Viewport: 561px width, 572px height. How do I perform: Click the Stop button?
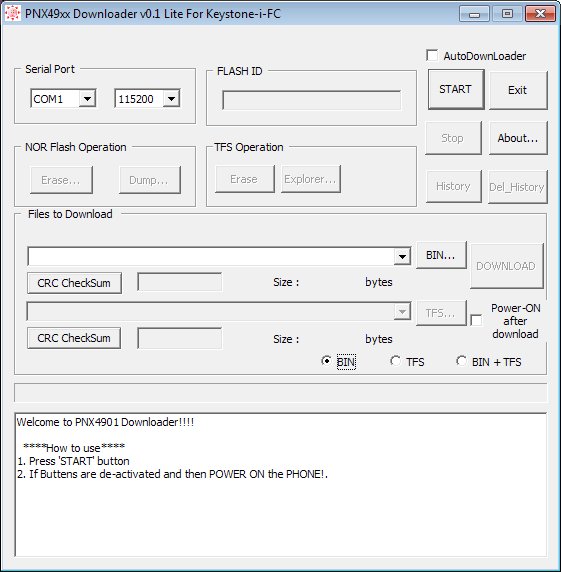(453, 138)
